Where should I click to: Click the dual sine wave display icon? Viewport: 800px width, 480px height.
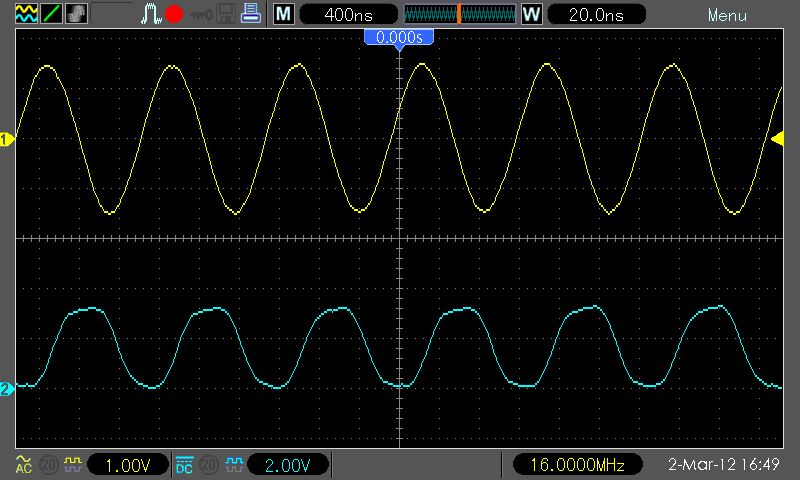[26, 14]
